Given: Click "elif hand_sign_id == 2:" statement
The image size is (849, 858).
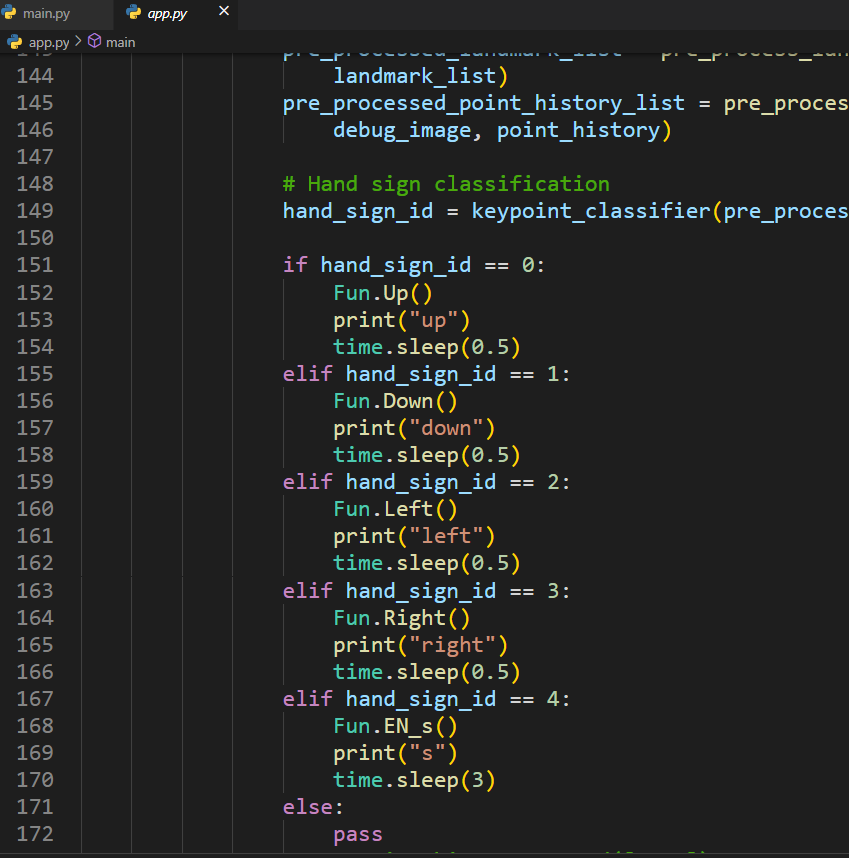Looking at the screenshot, I should 426,482.
